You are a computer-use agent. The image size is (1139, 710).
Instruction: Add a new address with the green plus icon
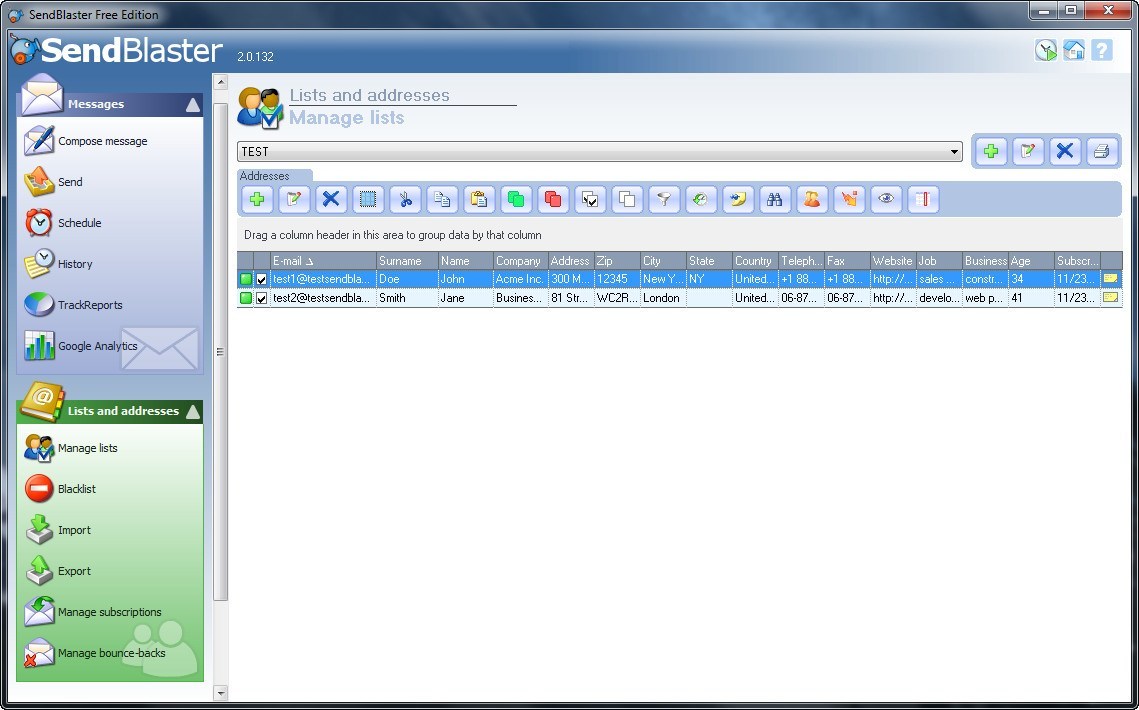[x=257, y=199]
